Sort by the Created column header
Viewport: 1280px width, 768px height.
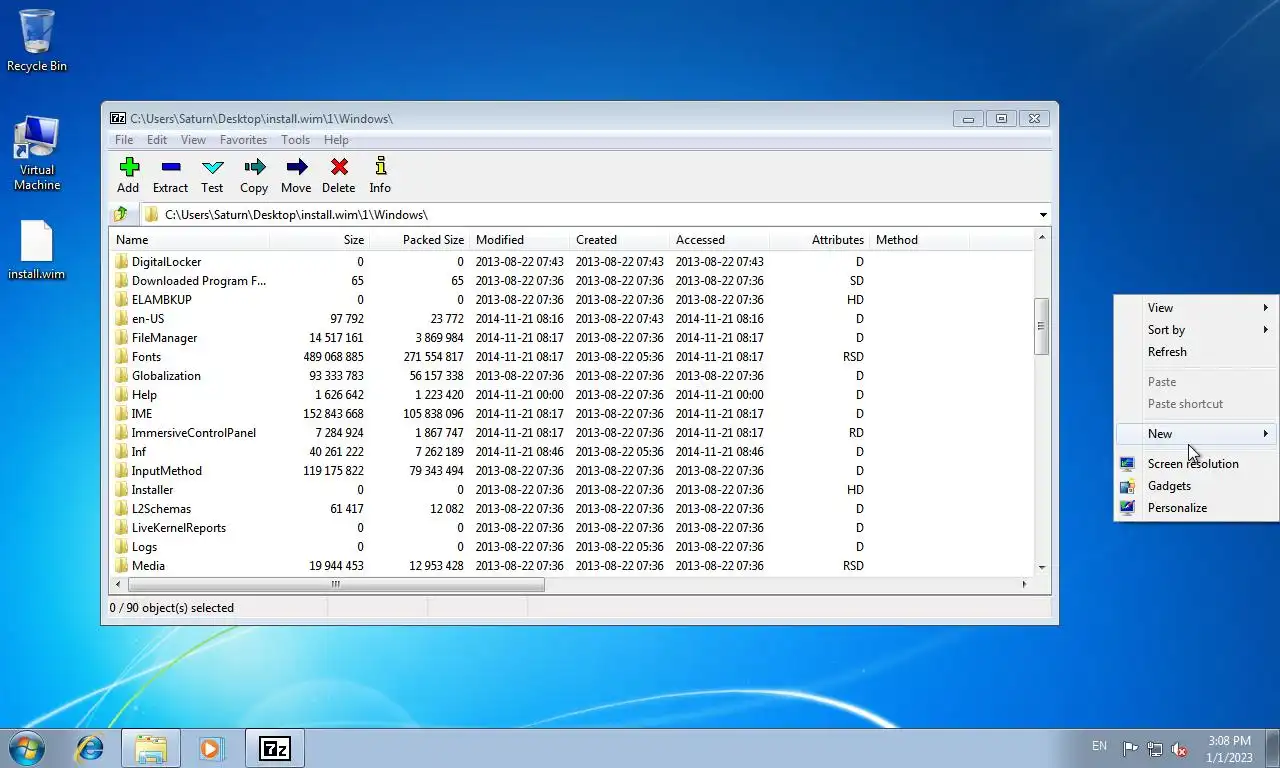(619, 240)
